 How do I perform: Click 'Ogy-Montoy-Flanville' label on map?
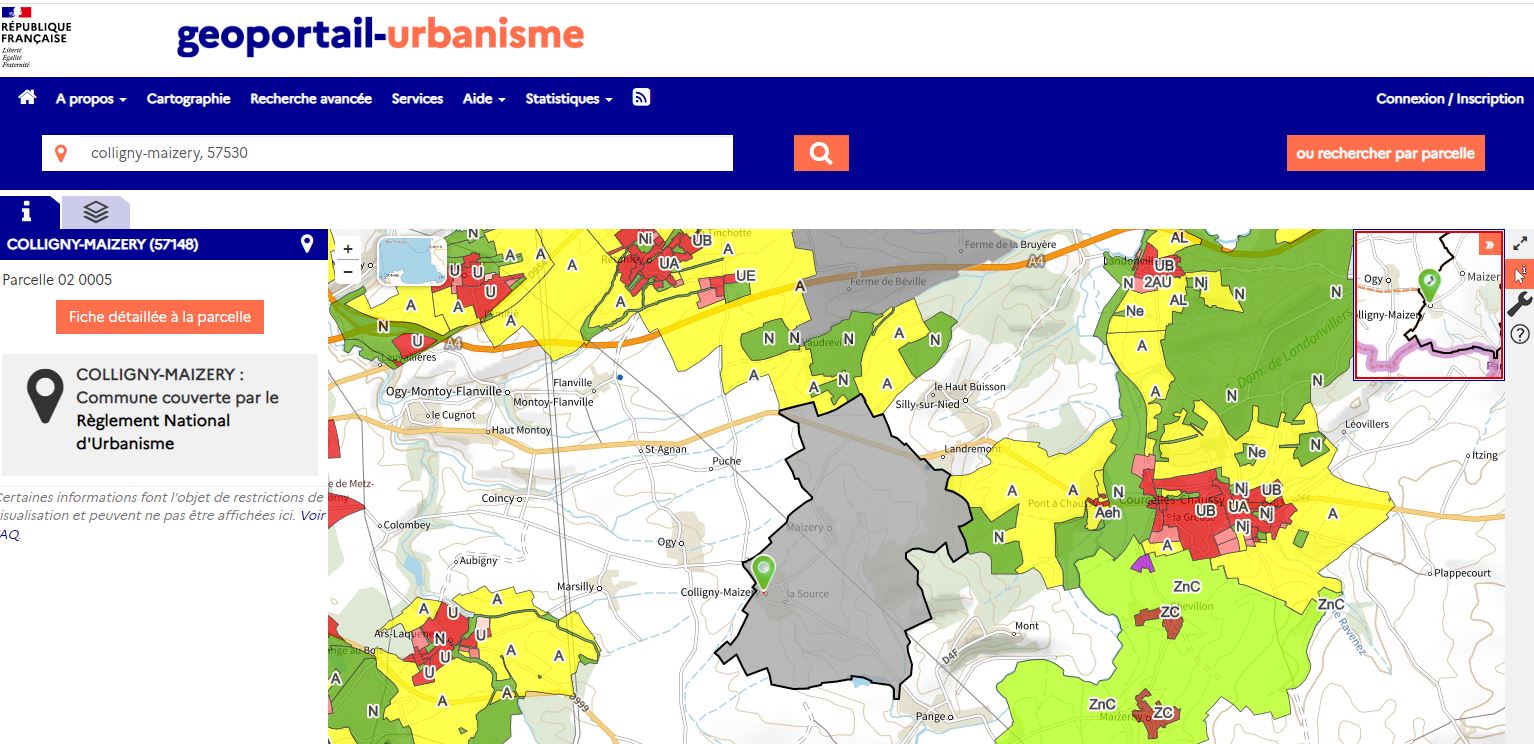click(x=445, y=391)
